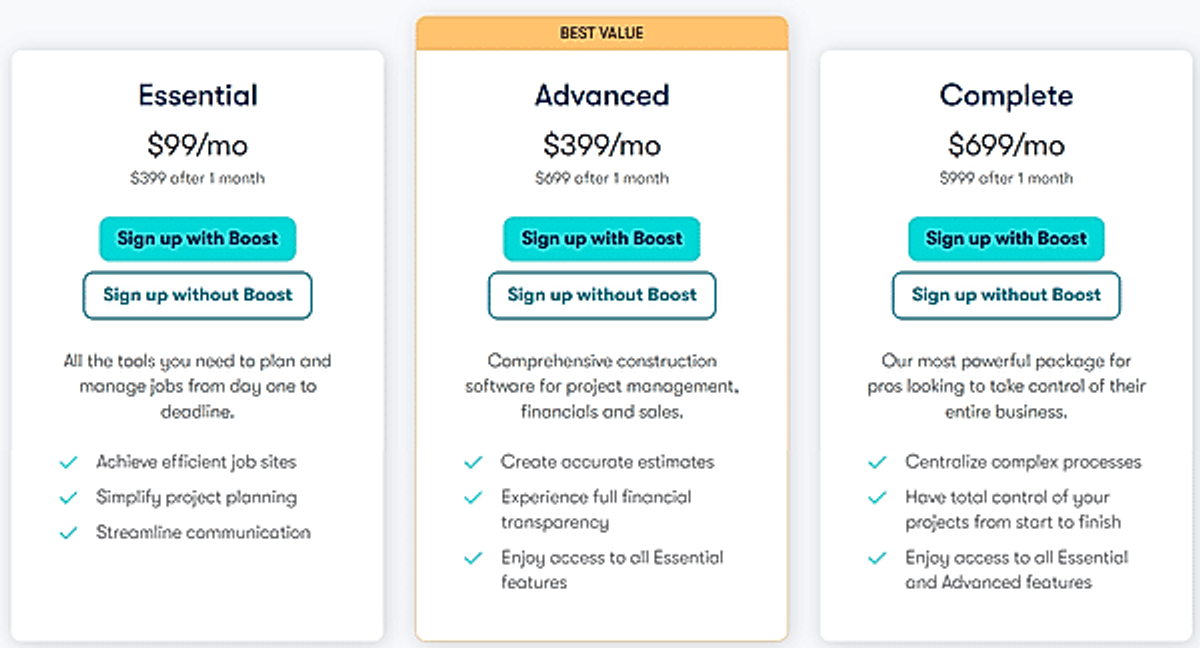Click checkmark beside Experience full financial transparency
The image size is (1200, 648).
(x=474, y=498)
